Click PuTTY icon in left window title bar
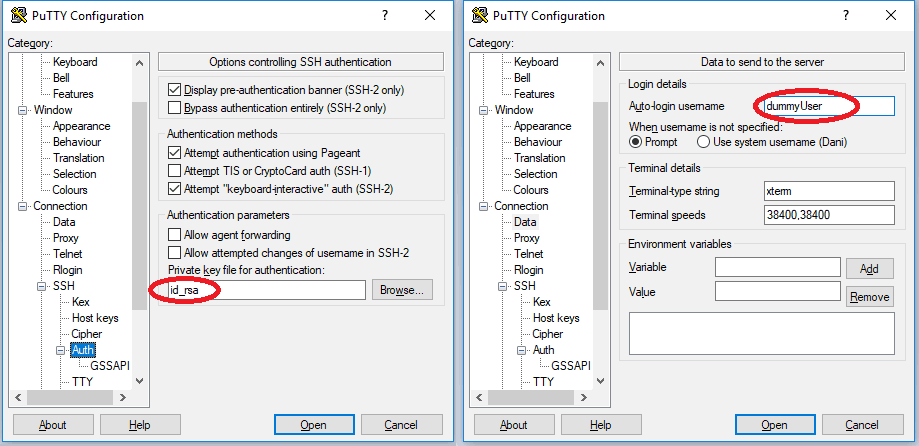The image size is (919, 446). point(19,15)
